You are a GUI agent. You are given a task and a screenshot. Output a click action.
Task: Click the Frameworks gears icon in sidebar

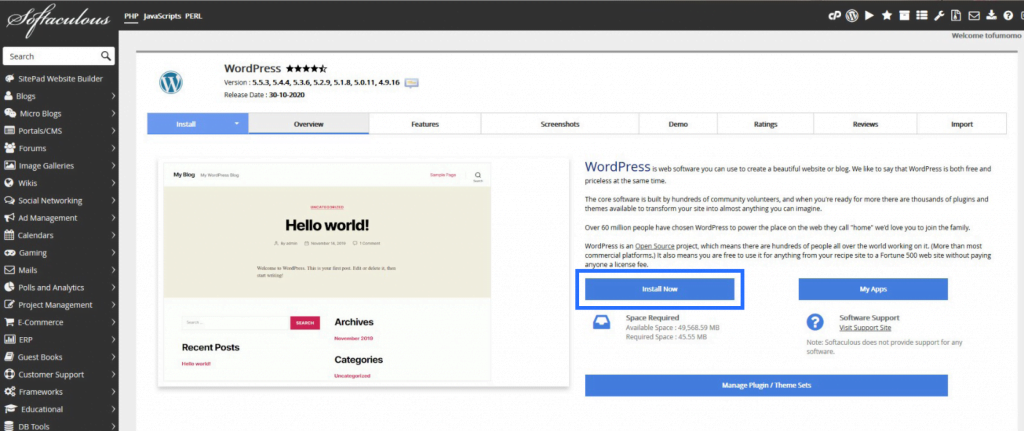(x=10, y=392)
